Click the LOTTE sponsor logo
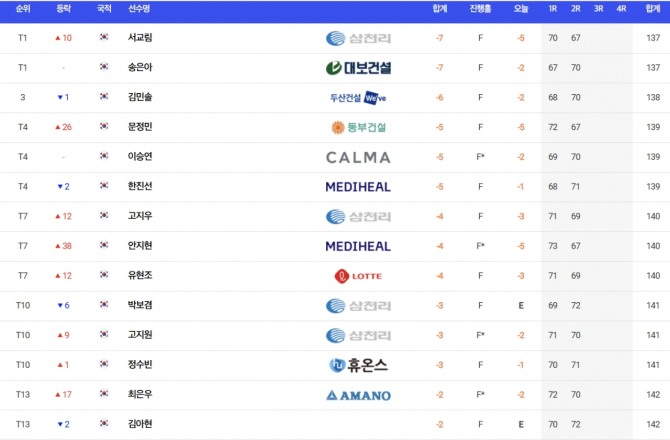670x440 pixels. [358, 276]
